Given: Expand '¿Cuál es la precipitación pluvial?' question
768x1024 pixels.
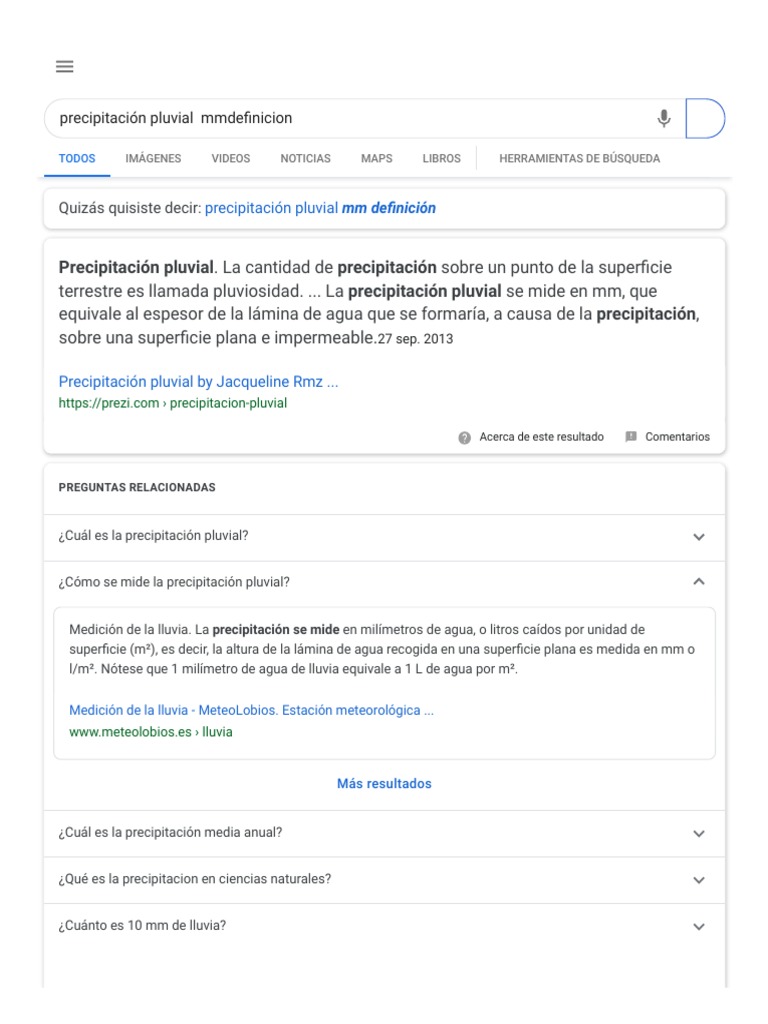Looking at the screenshot, I should [698, 536].
